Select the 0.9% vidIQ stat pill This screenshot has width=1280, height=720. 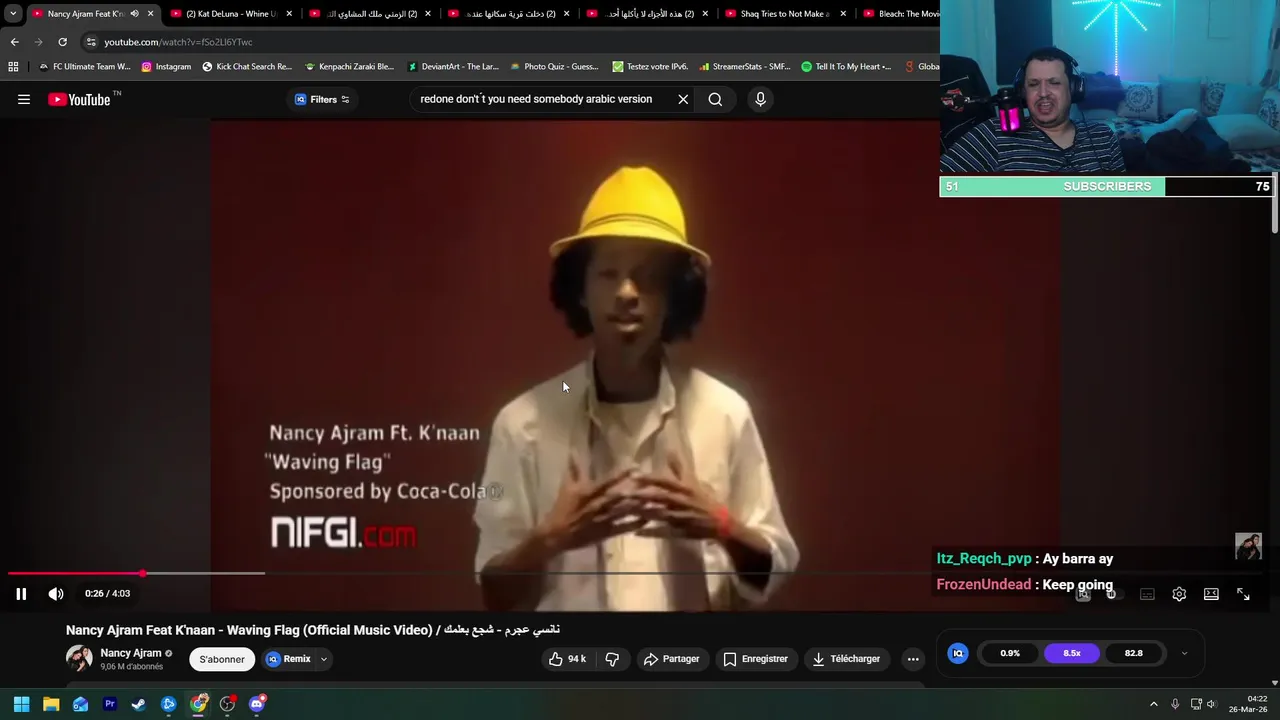(x=1010, y=653)
